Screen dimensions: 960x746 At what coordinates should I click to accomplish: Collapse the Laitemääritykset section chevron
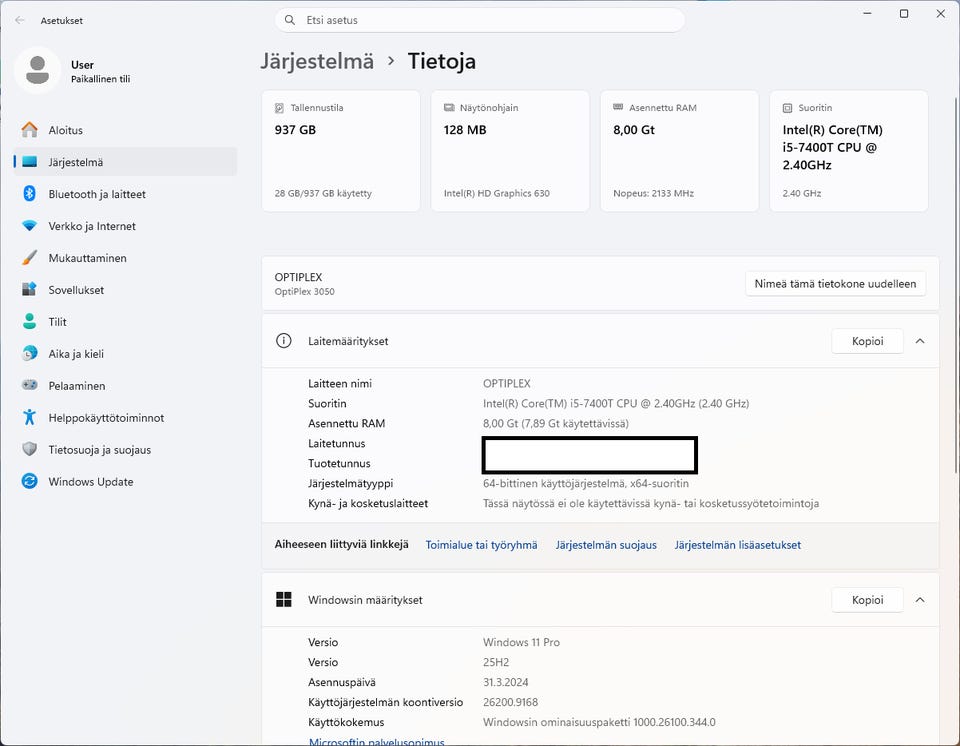click(x=920, y=341)
